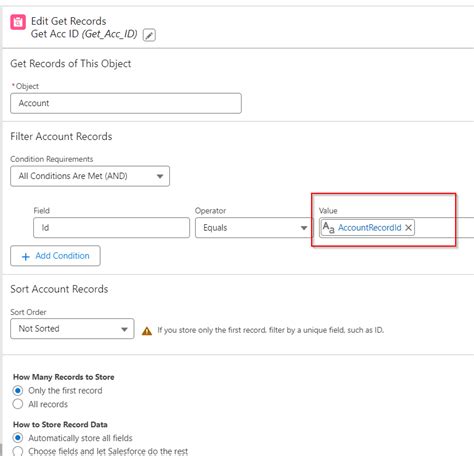Select Only the first record option

(18, 390)
